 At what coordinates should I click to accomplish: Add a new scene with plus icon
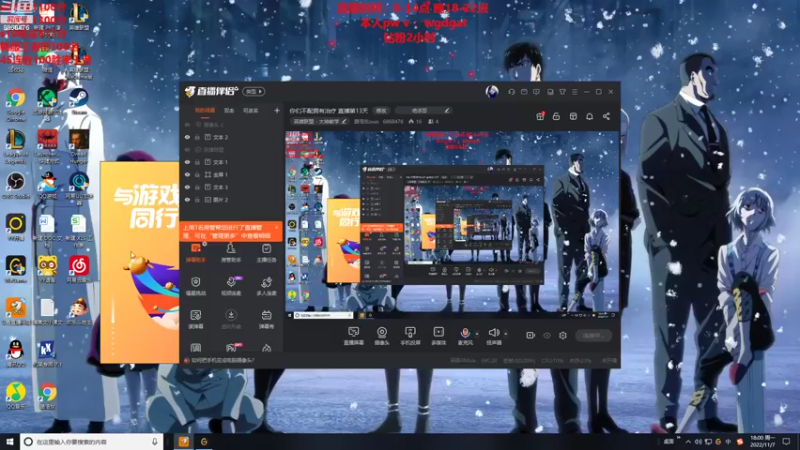coord(277,110)
